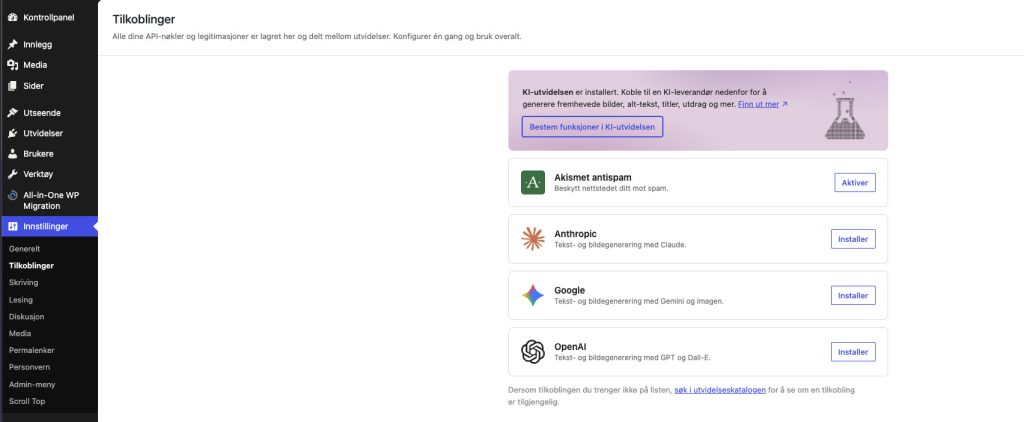Open the Permalenker settings page
The height and width of the screenshot is (422, 1024).
(x=31, y=351)
